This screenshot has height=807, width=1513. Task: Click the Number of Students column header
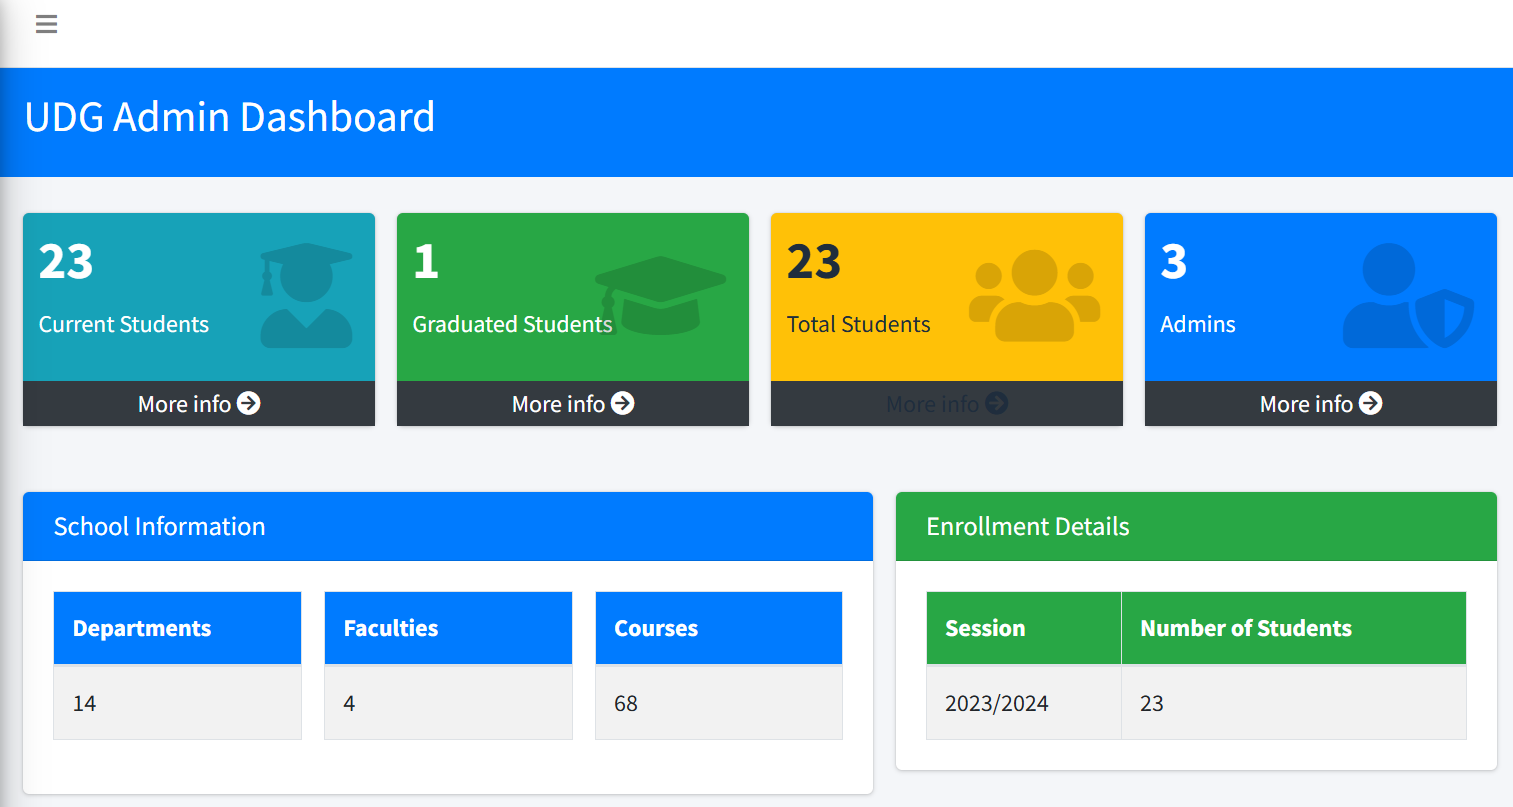coord(1245,628)
